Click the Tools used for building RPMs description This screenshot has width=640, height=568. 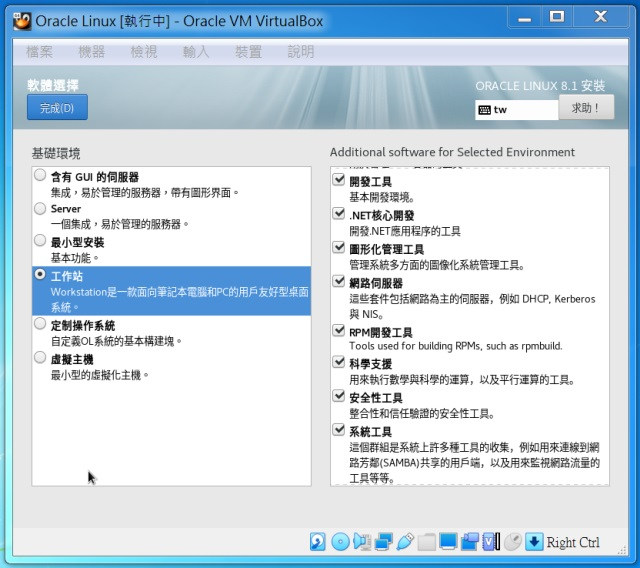point(456,346)
